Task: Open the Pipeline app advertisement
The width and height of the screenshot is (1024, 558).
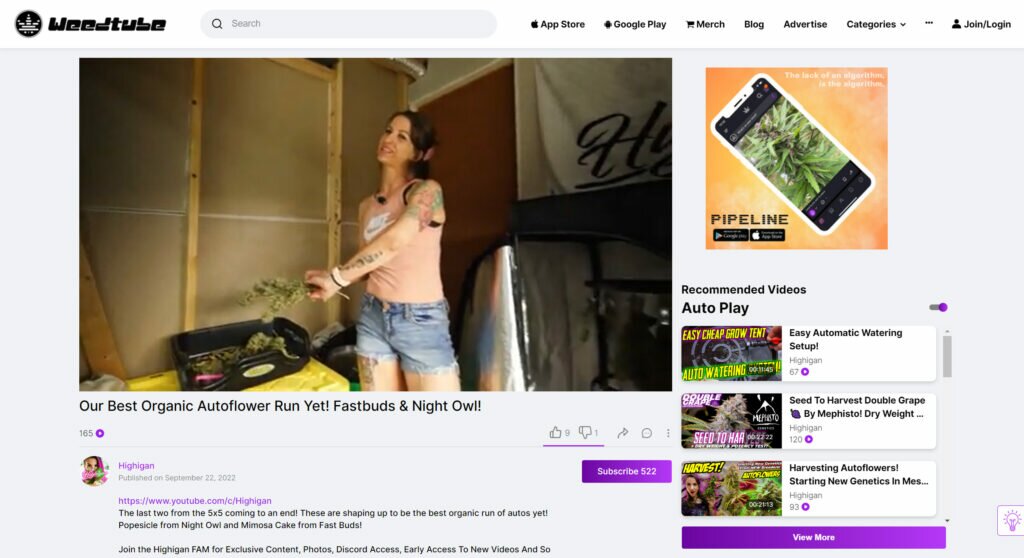Action: [x=796, y=158]
